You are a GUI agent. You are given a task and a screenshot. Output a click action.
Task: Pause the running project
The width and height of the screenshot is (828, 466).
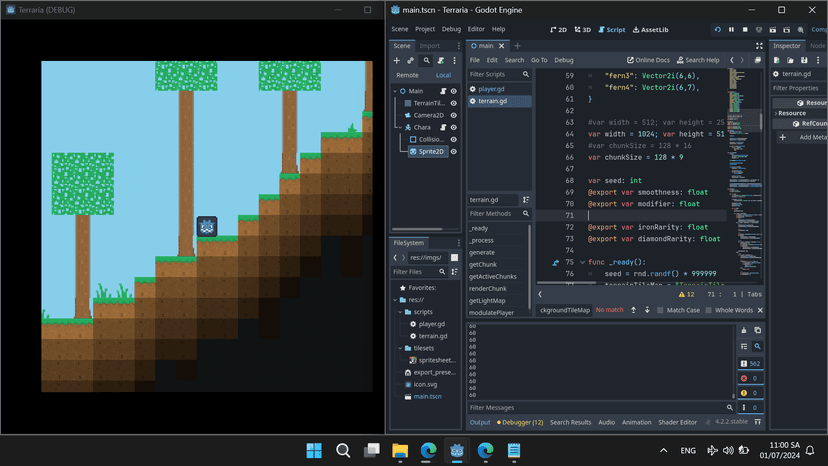coord(731,30)
